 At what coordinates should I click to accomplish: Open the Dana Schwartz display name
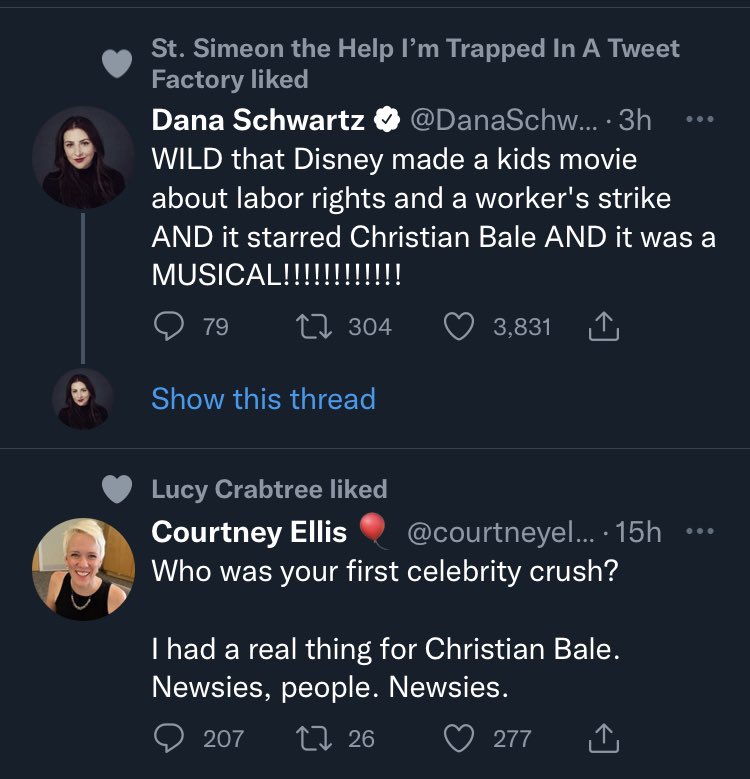coord(258,120)
